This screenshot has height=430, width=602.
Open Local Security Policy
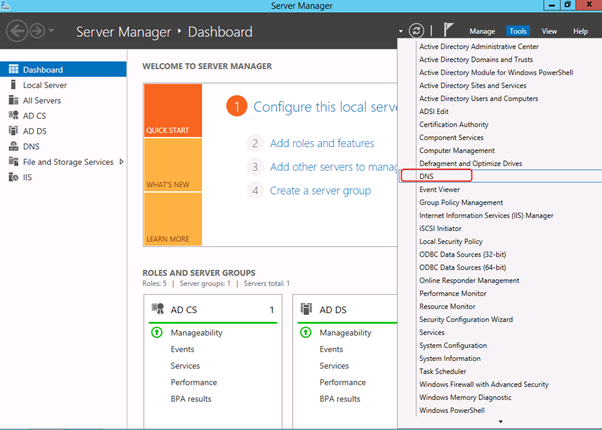point(451,241)
